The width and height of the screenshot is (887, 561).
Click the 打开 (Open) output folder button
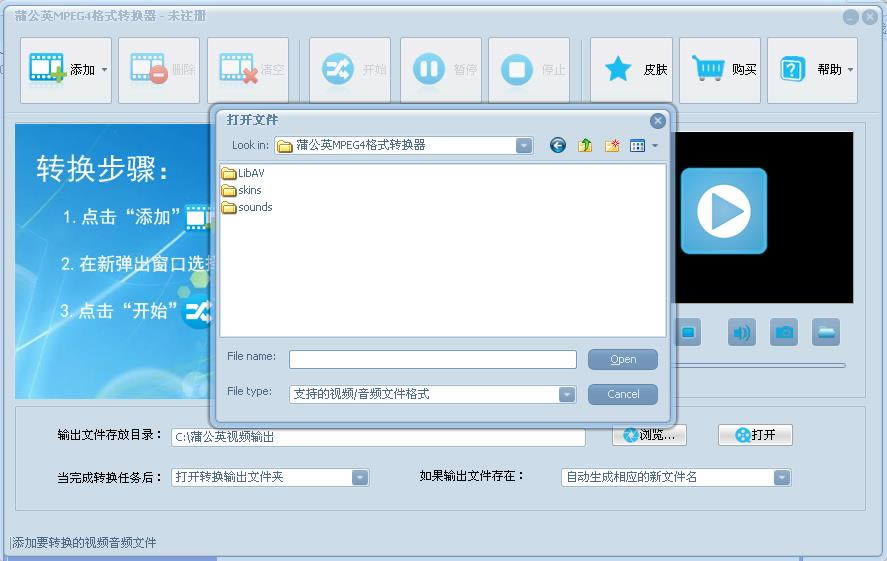pos(755,435)
